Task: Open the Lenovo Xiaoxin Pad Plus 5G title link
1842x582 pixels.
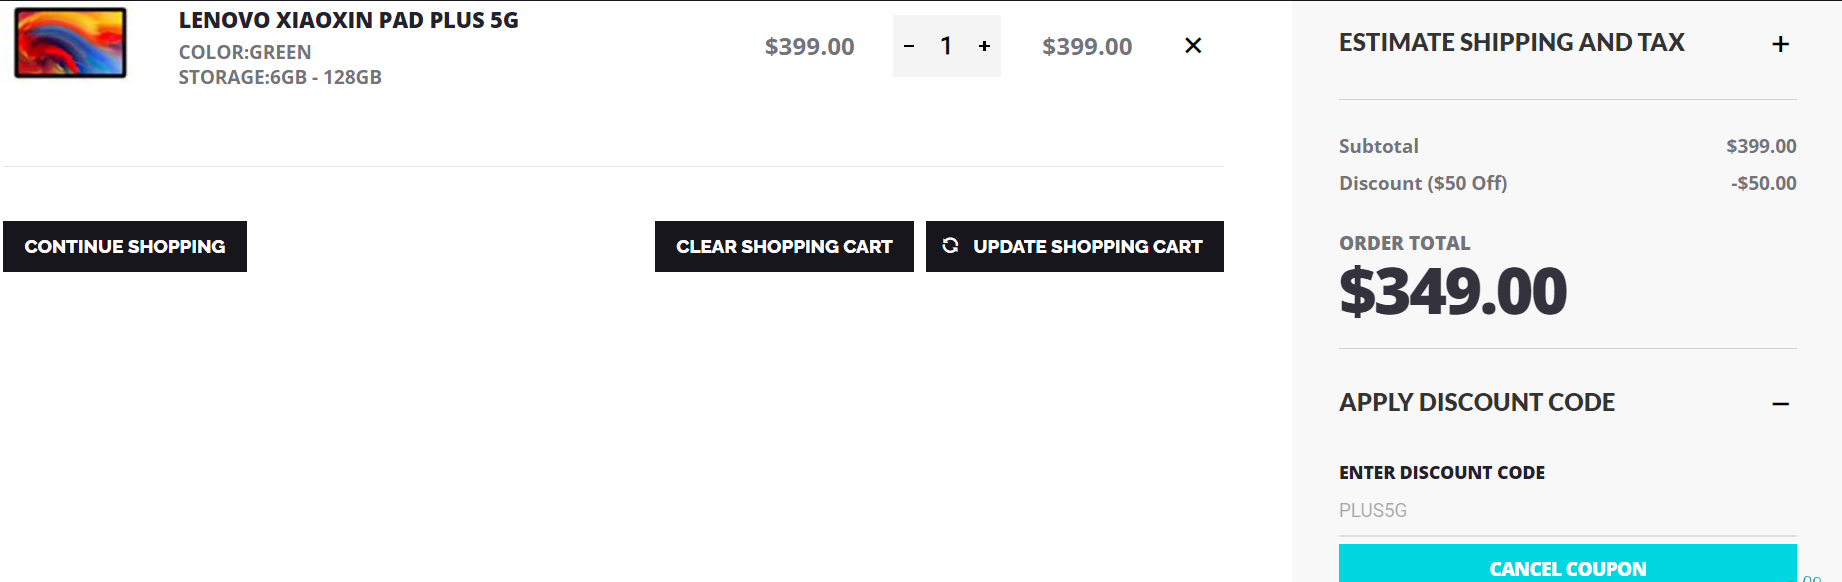Action: click(348, 20)
